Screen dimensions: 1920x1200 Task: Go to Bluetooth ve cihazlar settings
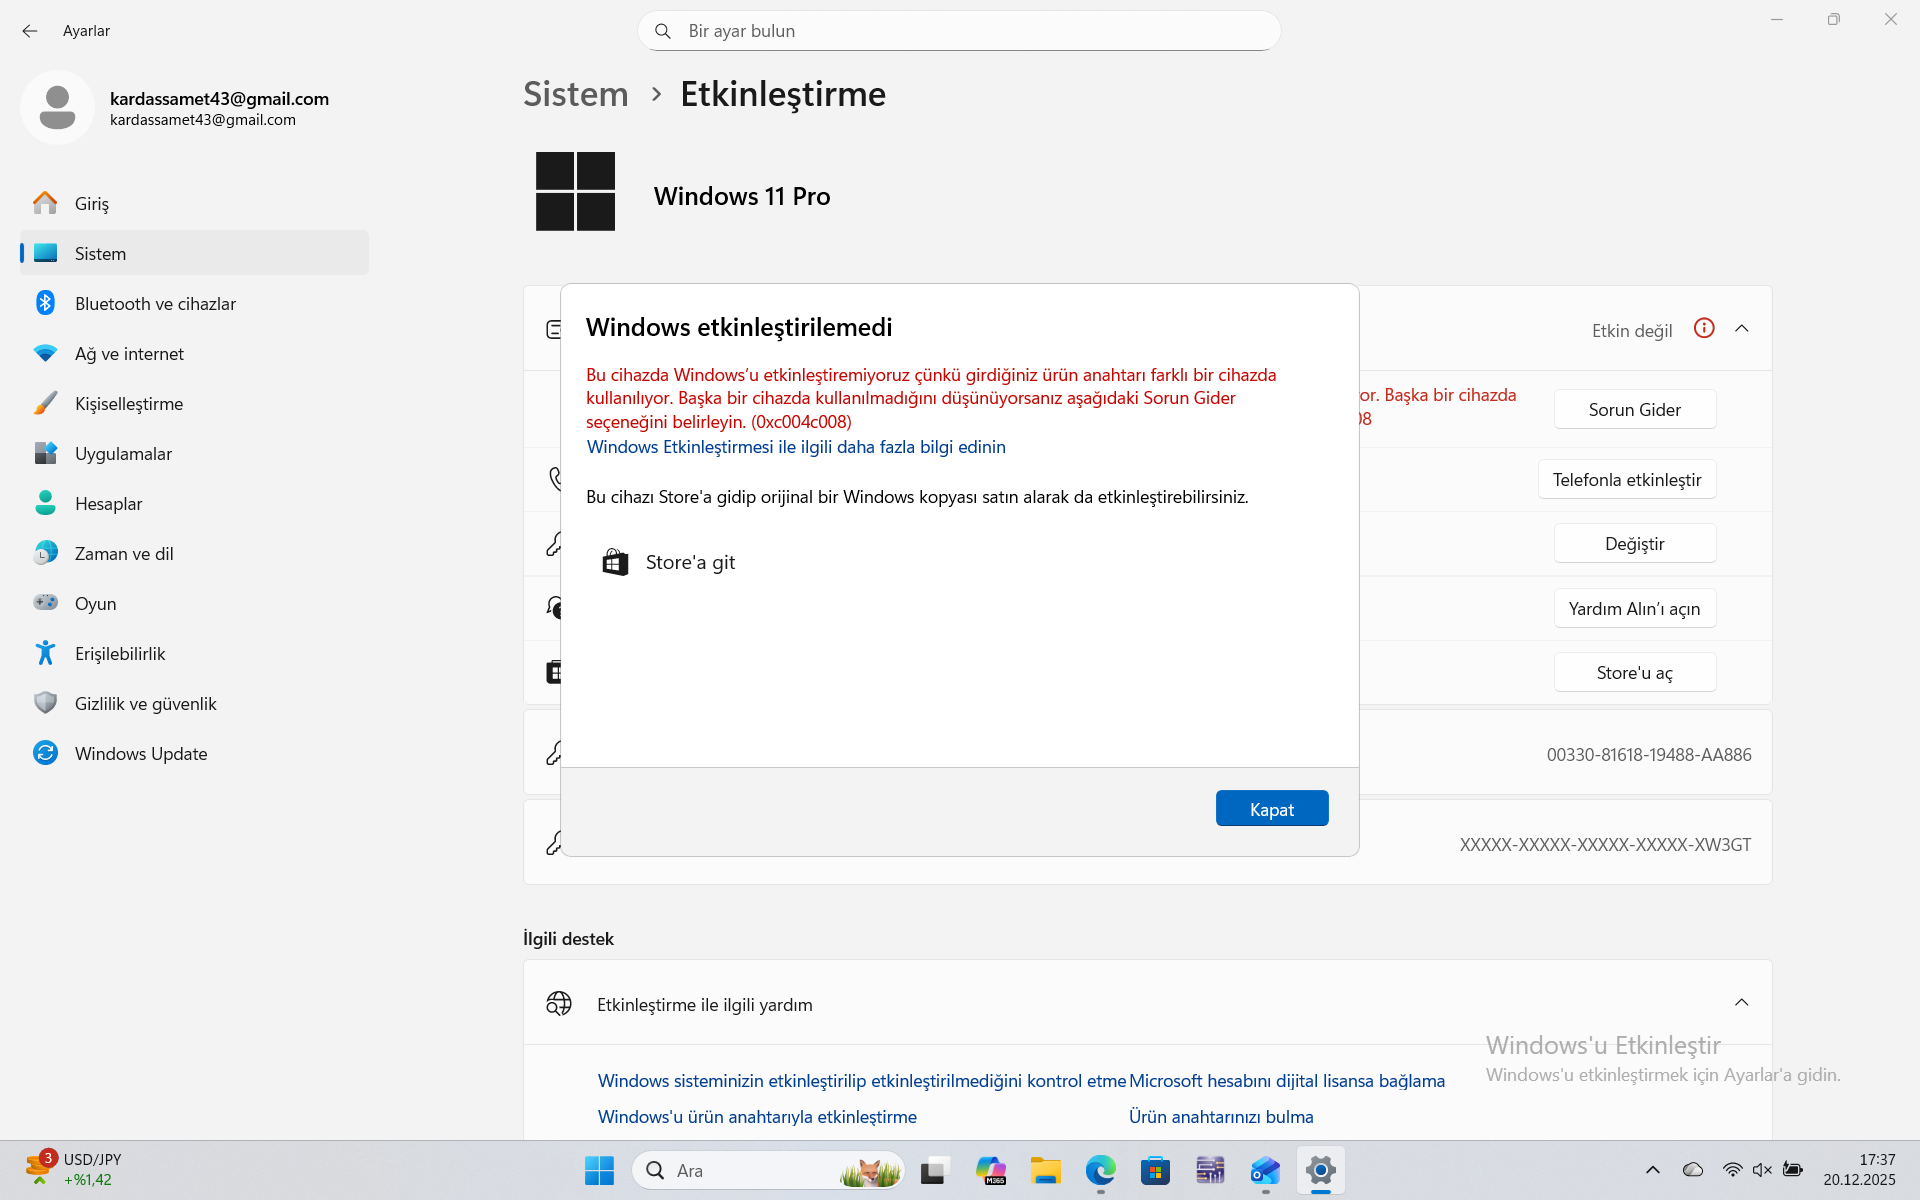(x=195, y=303)
